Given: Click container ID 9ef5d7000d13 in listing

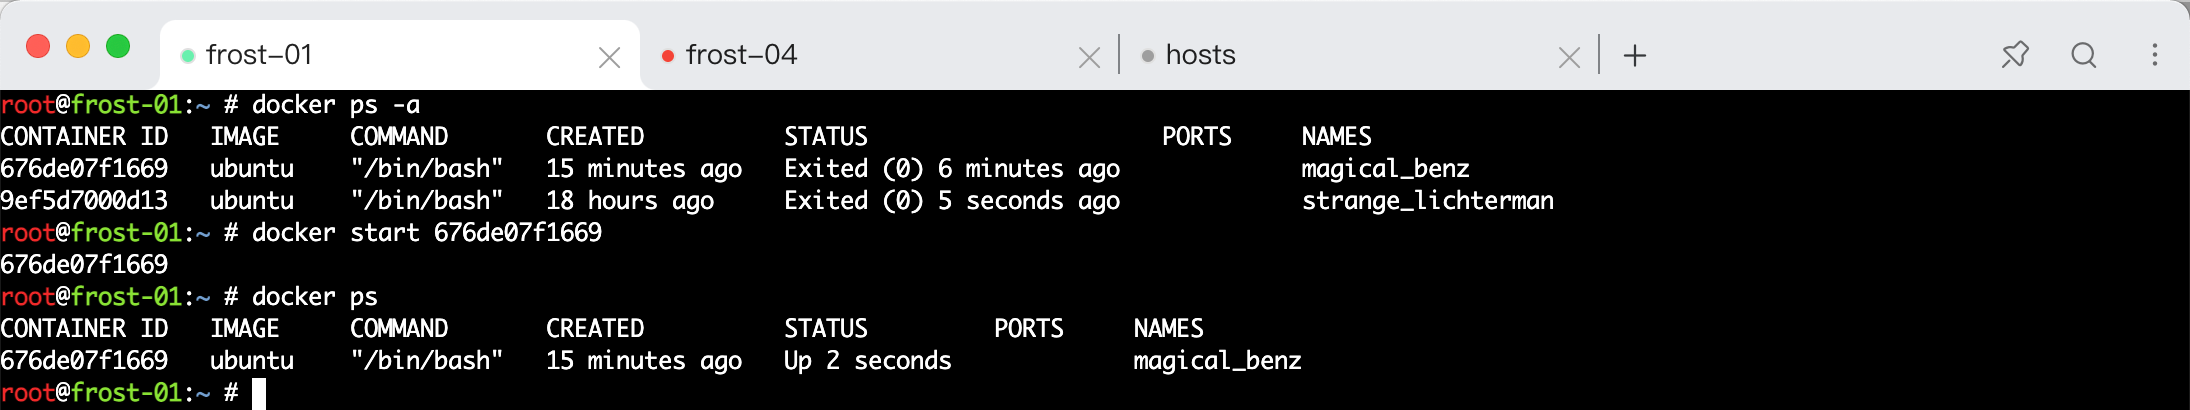Looking at the screenshot, I should [84, 201].
